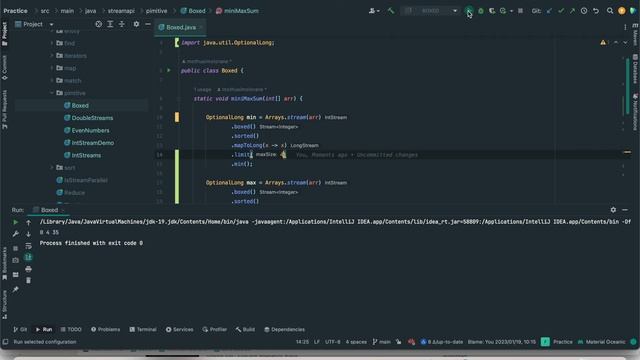Click Material Oceanic theme in status bar

[x=602, y=342]
